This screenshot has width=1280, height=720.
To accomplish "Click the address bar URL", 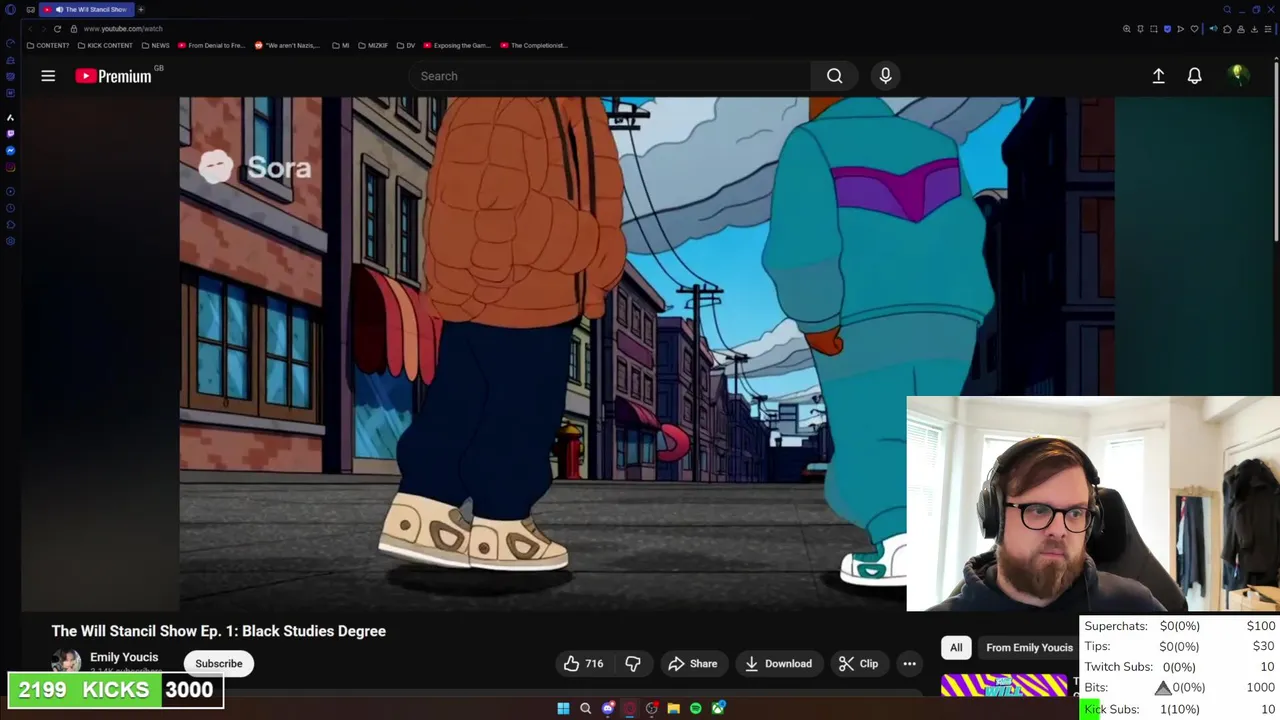I will [123, 29].
